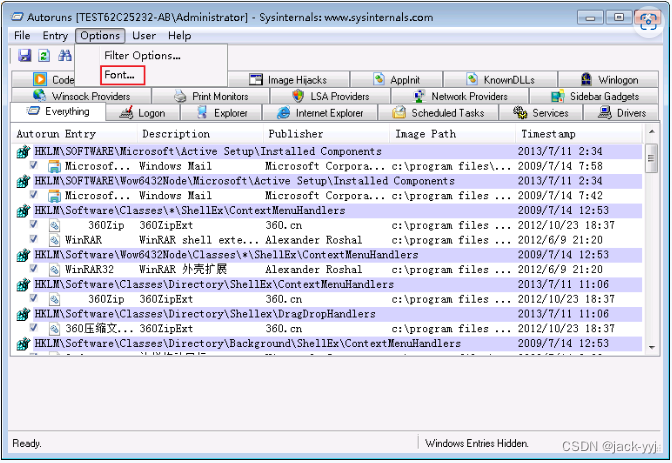Switch to the Image Hijacks tab

[x=288, y=80]
